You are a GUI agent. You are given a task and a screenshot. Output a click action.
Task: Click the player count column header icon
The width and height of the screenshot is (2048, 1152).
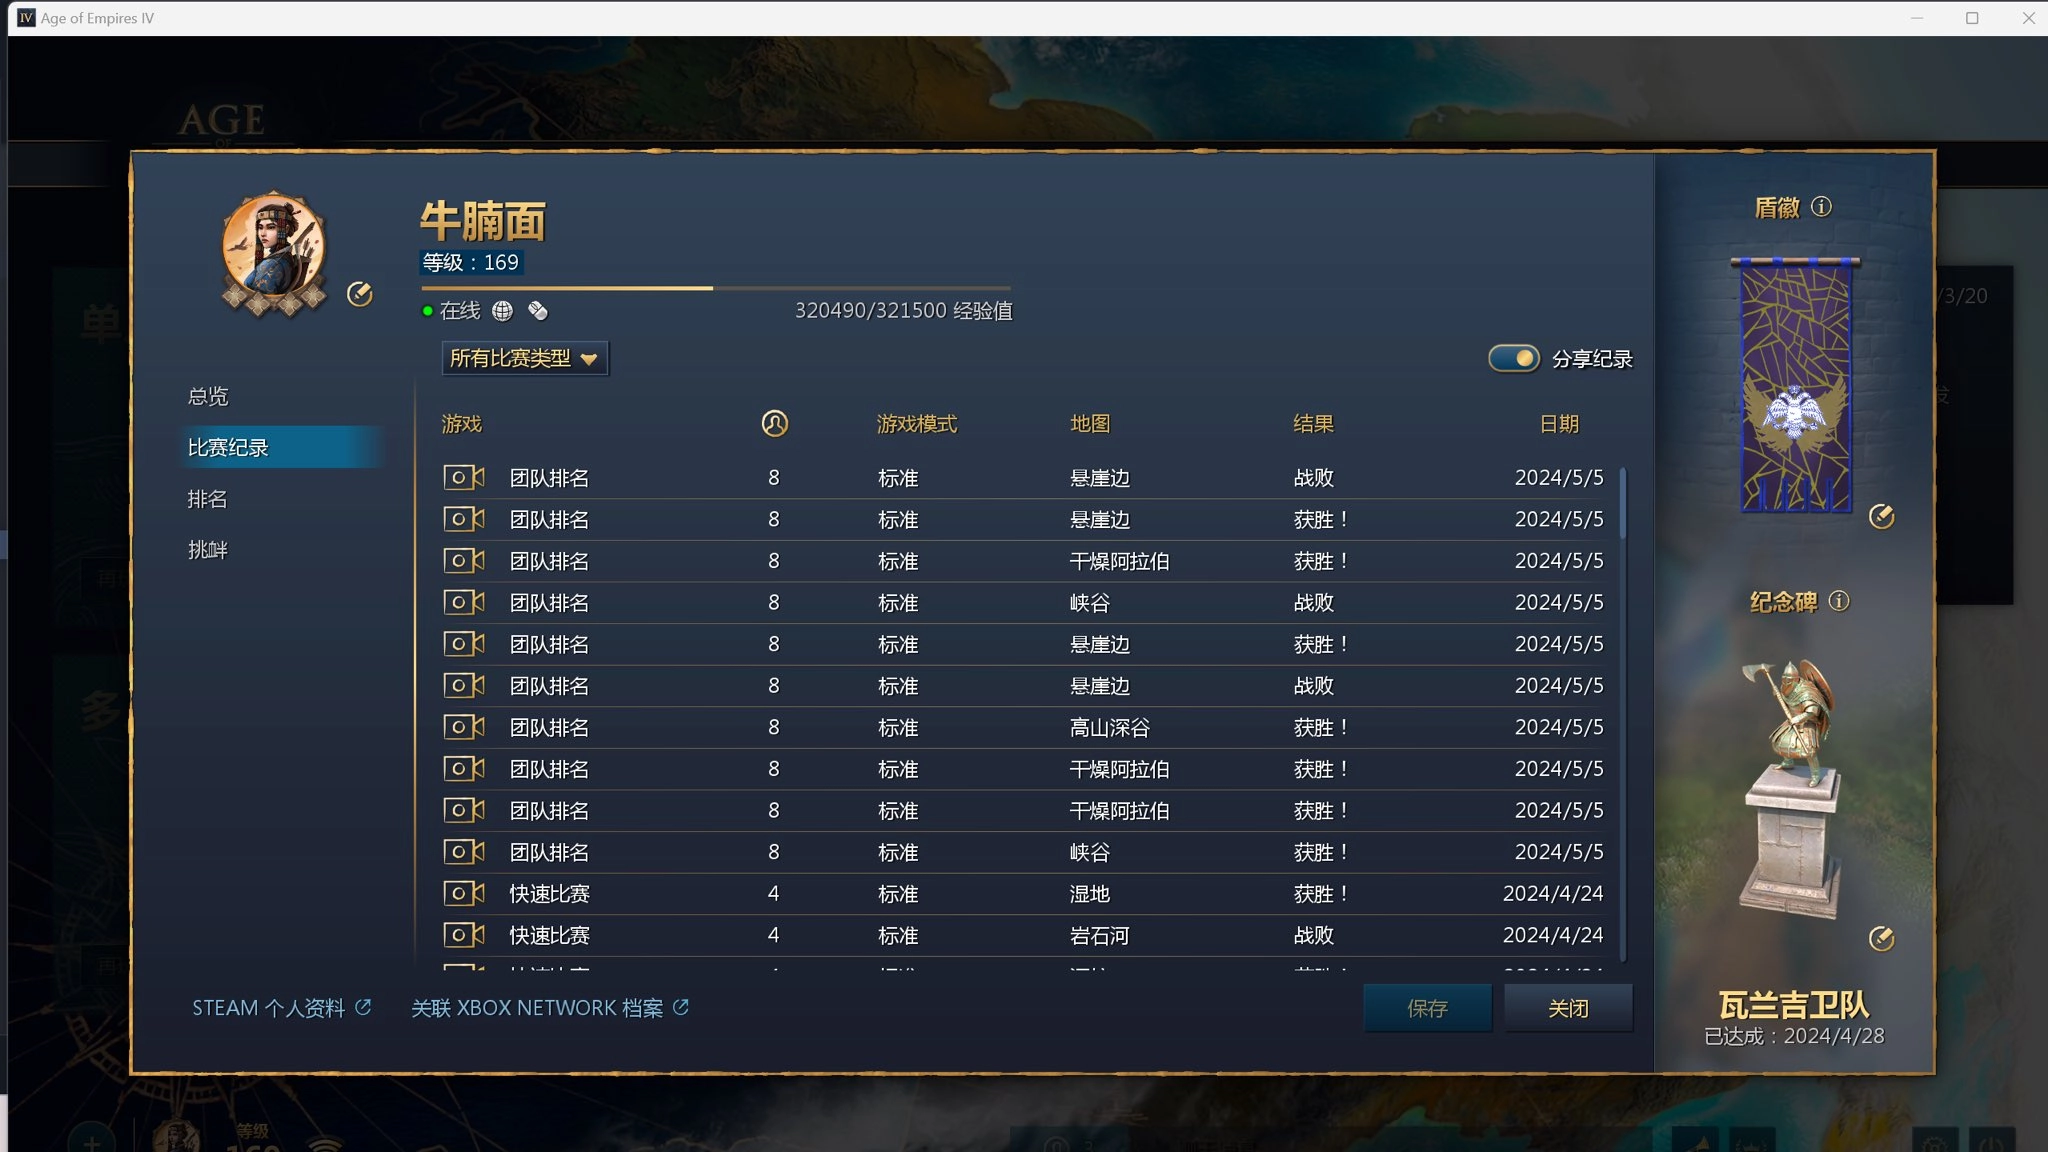[x=774, y=424]
